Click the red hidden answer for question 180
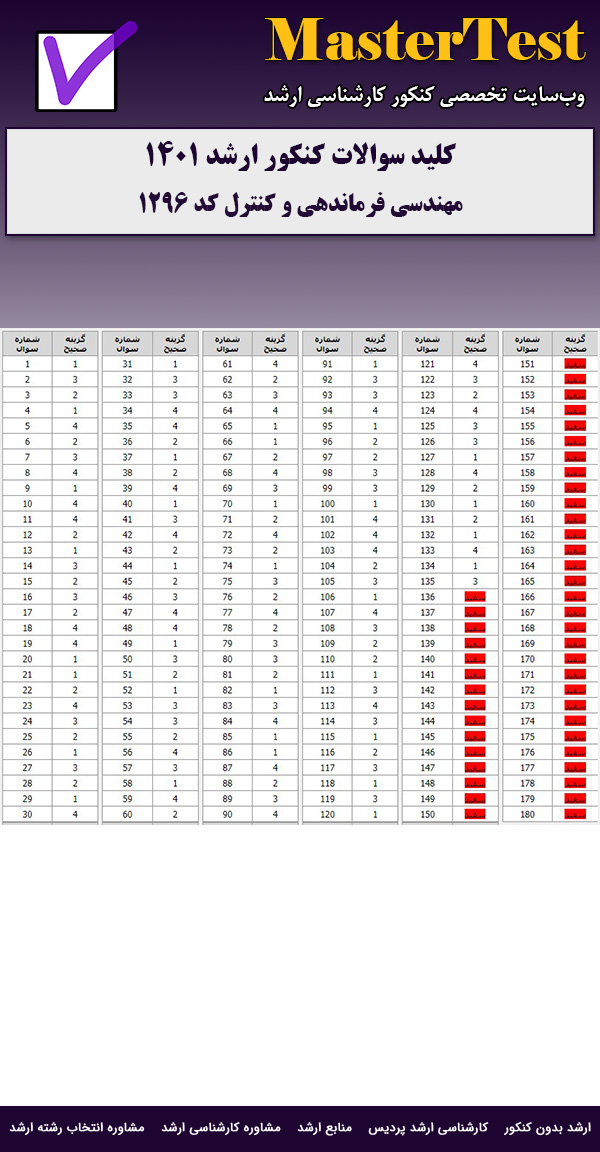Image resolution: width=600 pixels, height=1152 pixels. pos(574,814)
